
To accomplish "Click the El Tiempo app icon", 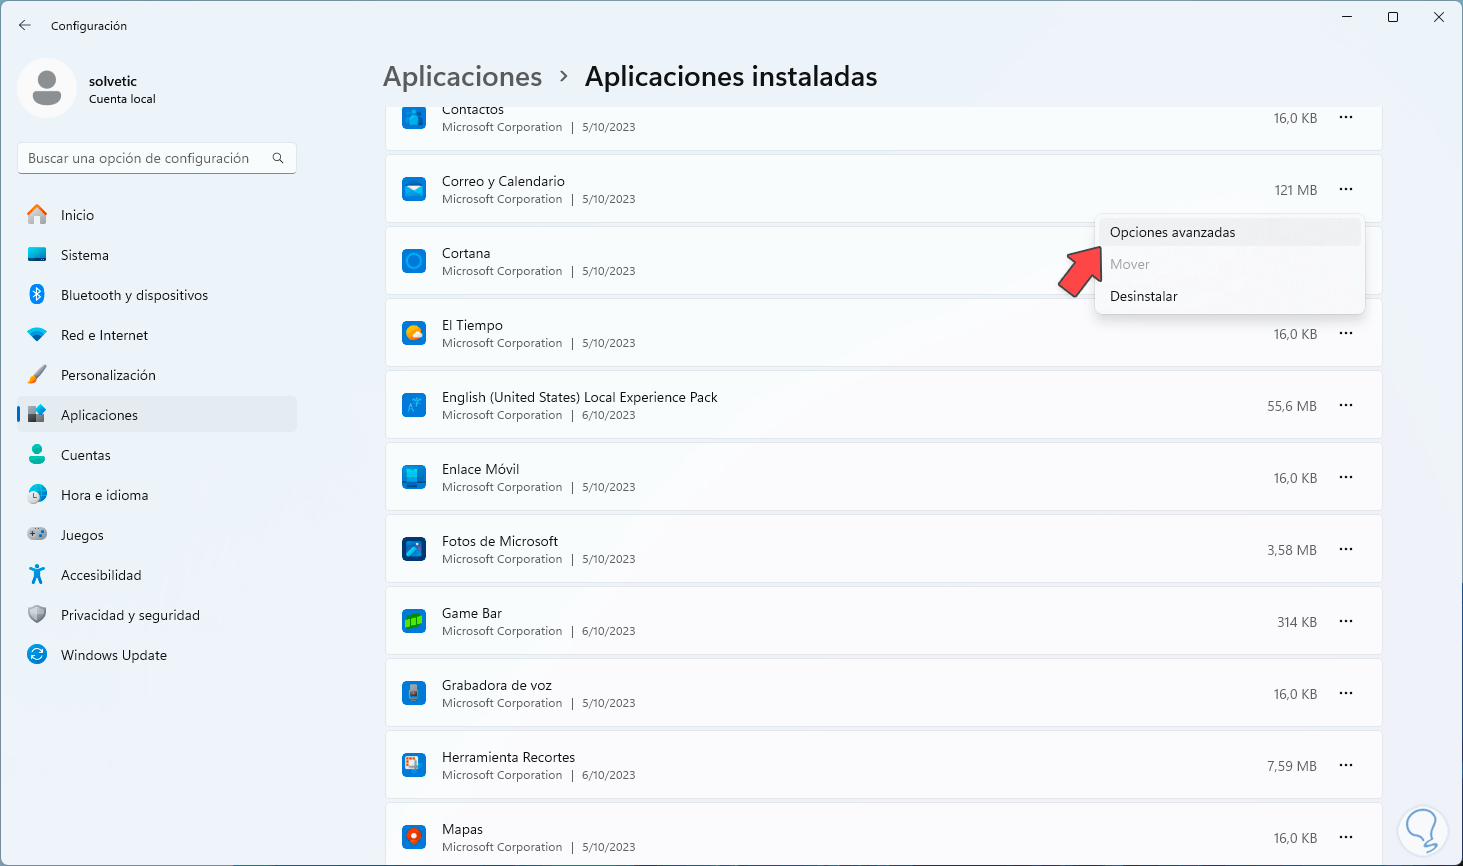I will (414, 333).
